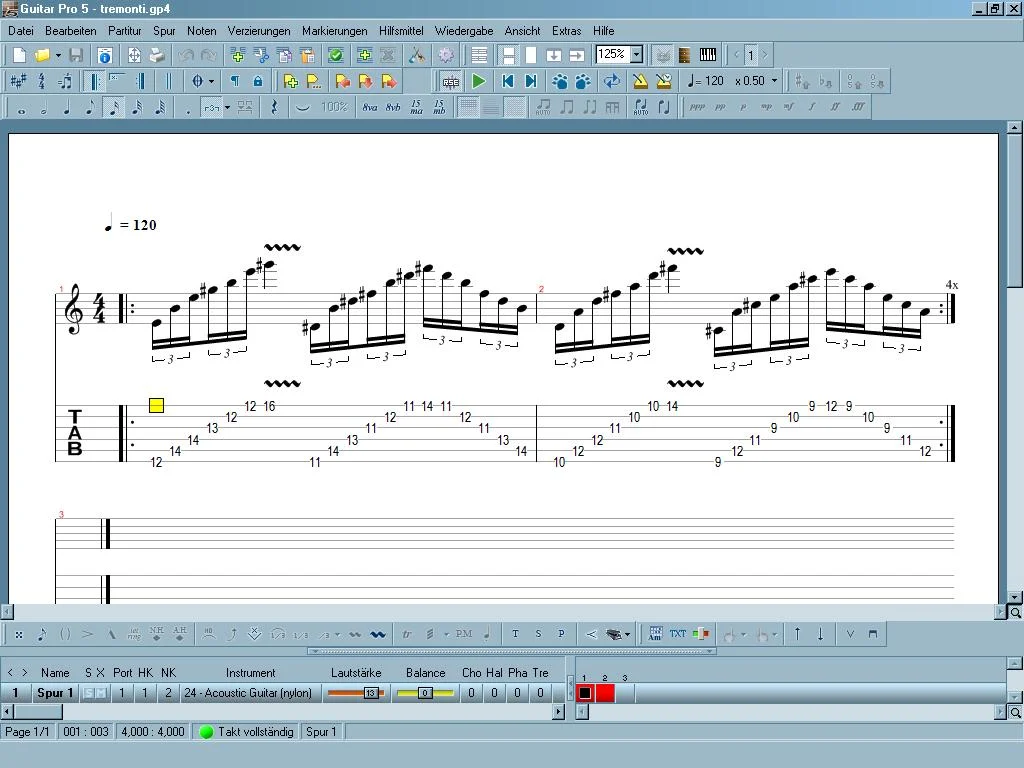Open the Verzierungen menu
The height and width of the screenshot is (768, 1024).
(259, 31)
